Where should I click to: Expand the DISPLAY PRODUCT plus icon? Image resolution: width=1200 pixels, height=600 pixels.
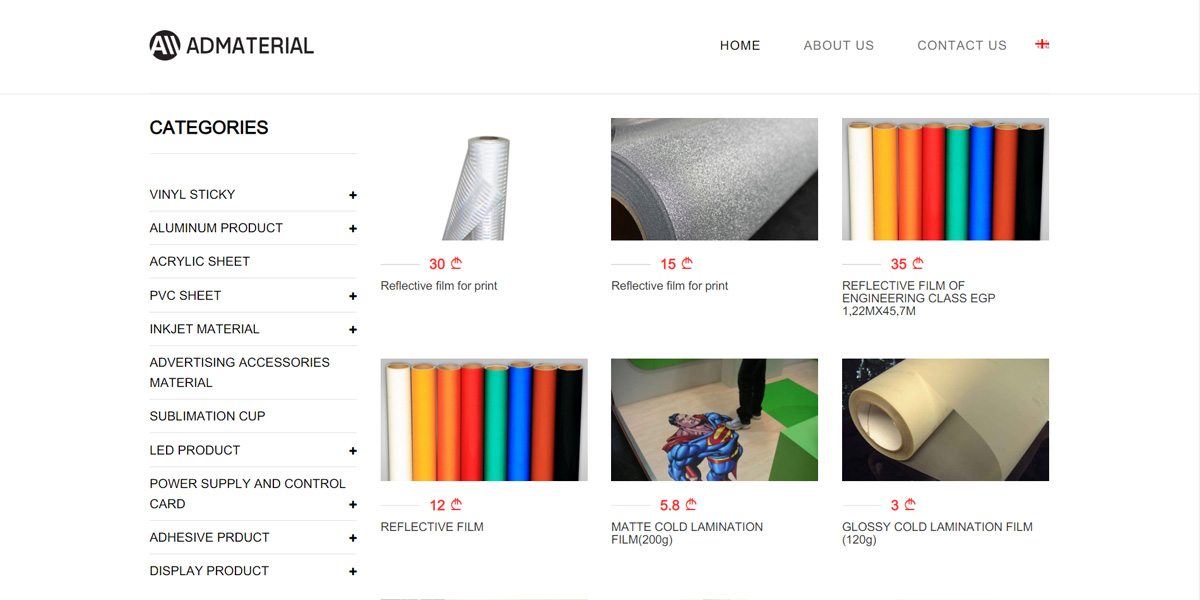[353, 572]
